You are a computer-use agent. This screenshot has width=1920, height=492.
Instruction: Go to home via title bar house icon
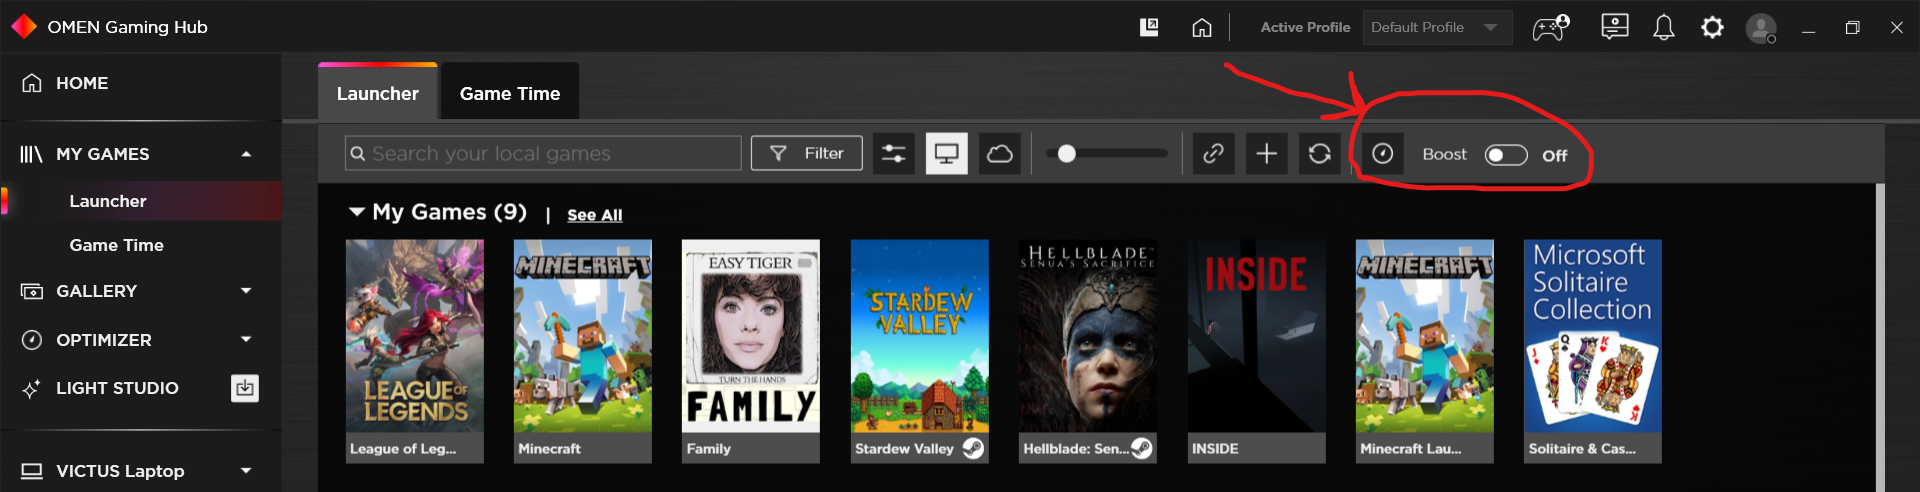click(x=1202, y=27)
